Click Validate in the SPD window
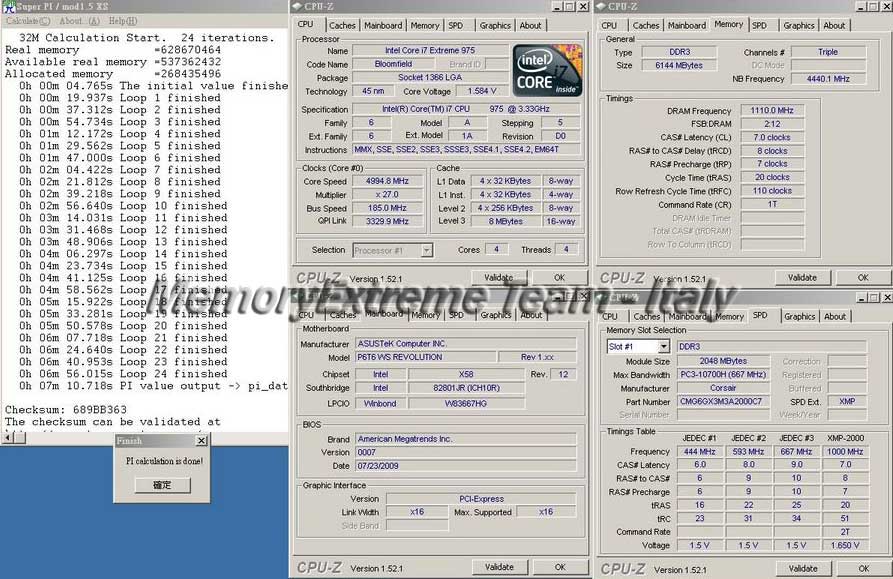This screenshot has height=579, width=893. coord(803,568)
